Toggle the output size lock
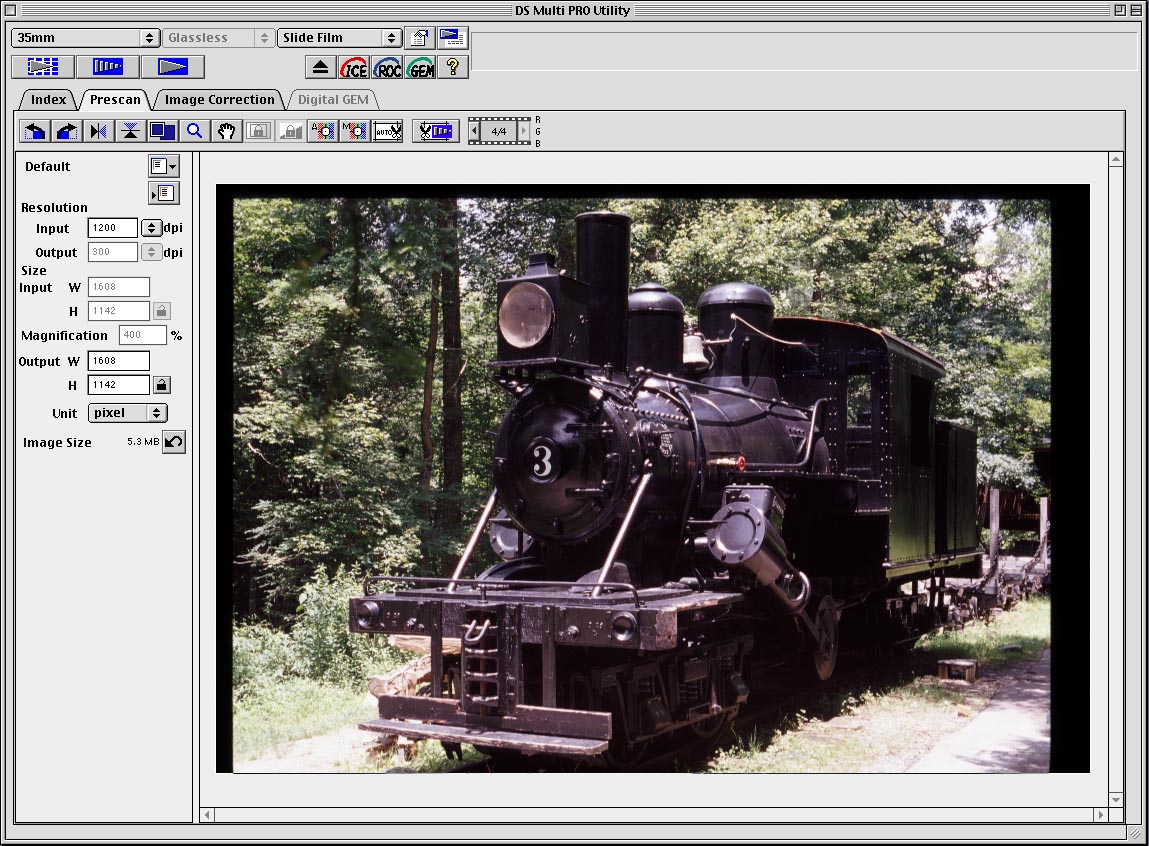Screen dimensions: 1149x846 tap(161, 384)
